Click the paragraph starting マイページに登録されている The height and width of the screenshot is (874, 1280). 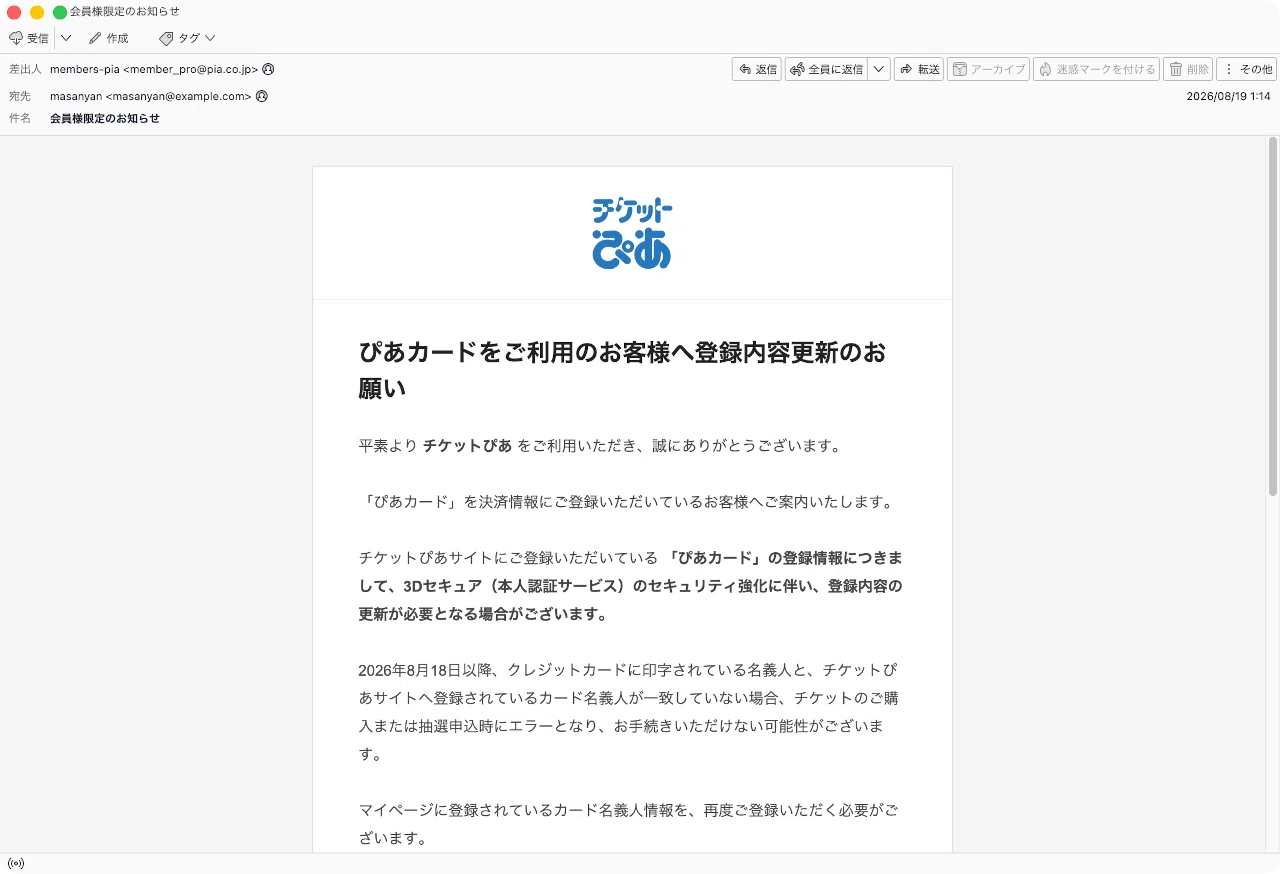point(628,823)
